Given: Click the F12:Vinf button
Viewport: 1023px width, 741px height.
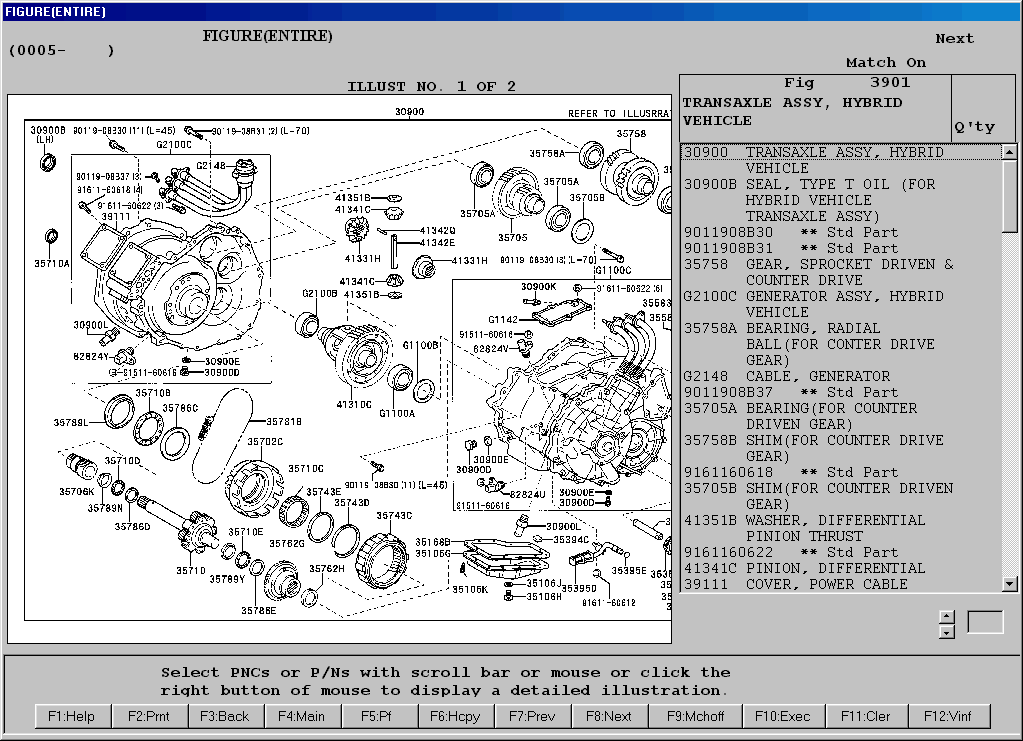Looking at the screenshot, I should pyautogui.click(x=948, y=716).
